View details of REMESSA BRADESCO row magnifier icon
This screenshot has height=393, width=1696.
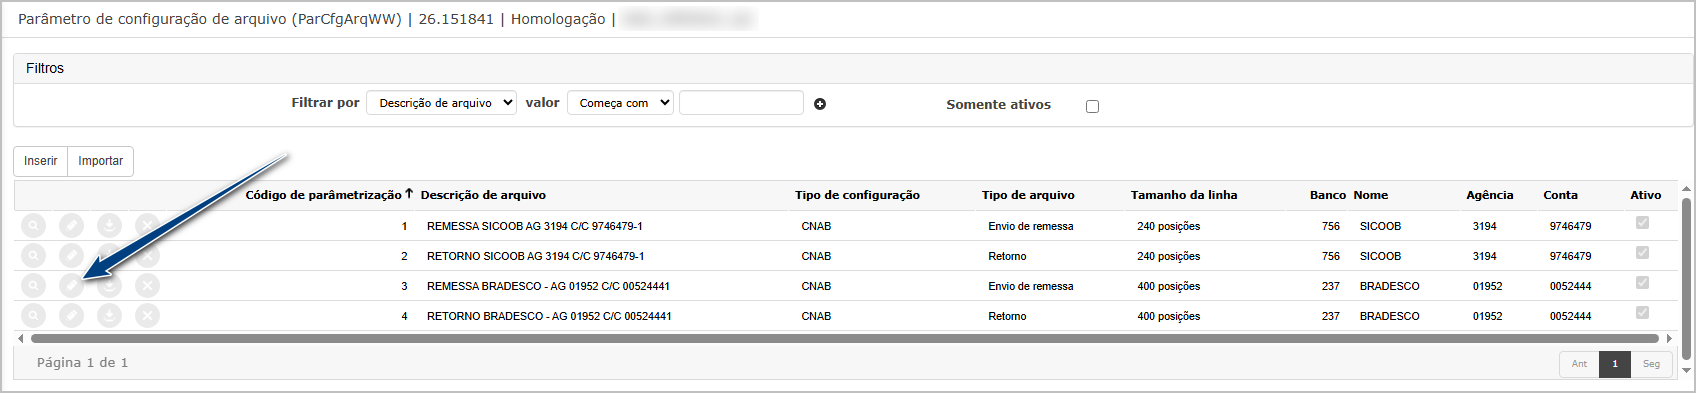click(33, 286)
